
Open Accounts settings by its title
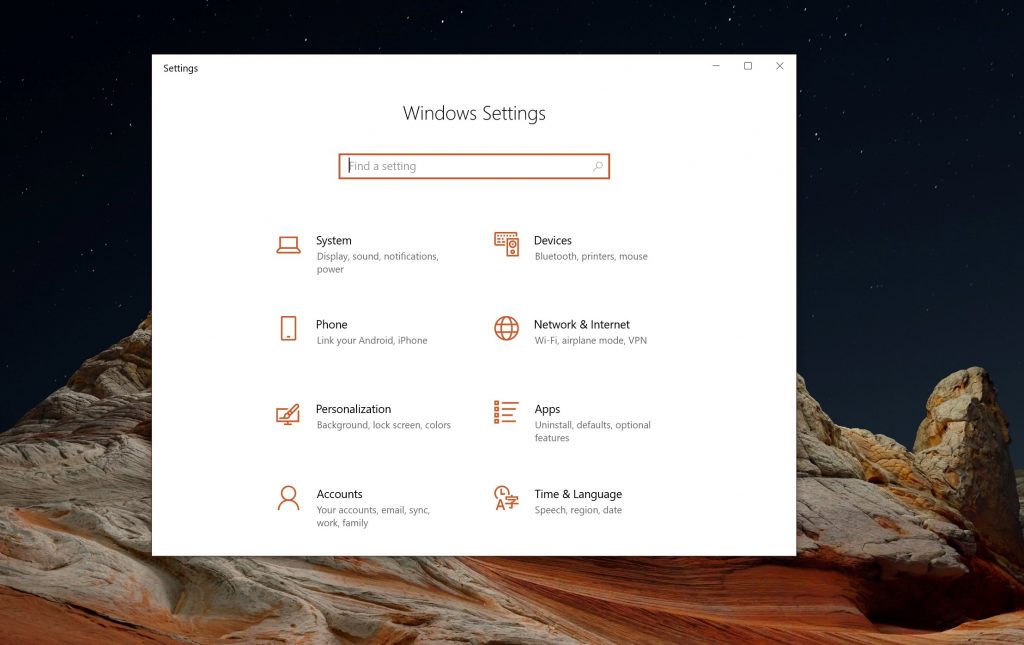[x=340, y=494]
